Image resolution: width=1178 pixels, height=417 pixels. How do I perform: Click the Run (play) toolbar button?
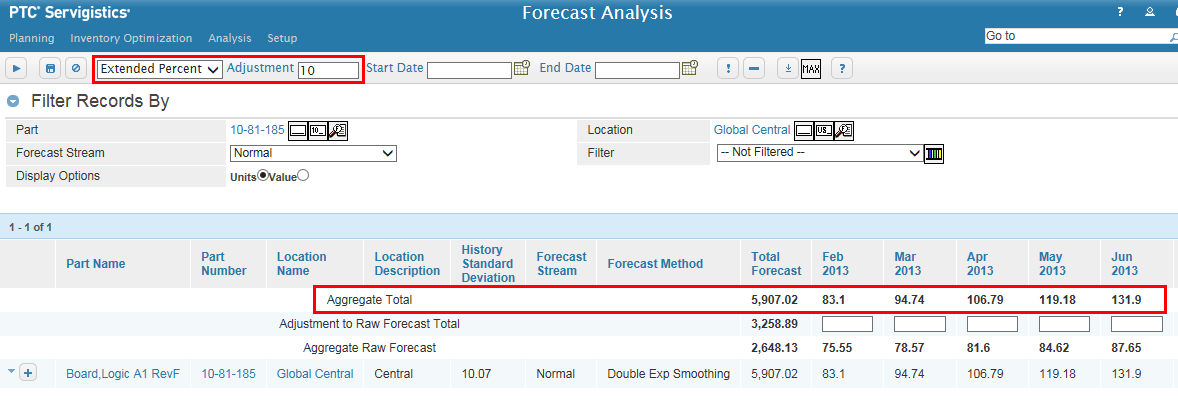click(x=17, y=68)
